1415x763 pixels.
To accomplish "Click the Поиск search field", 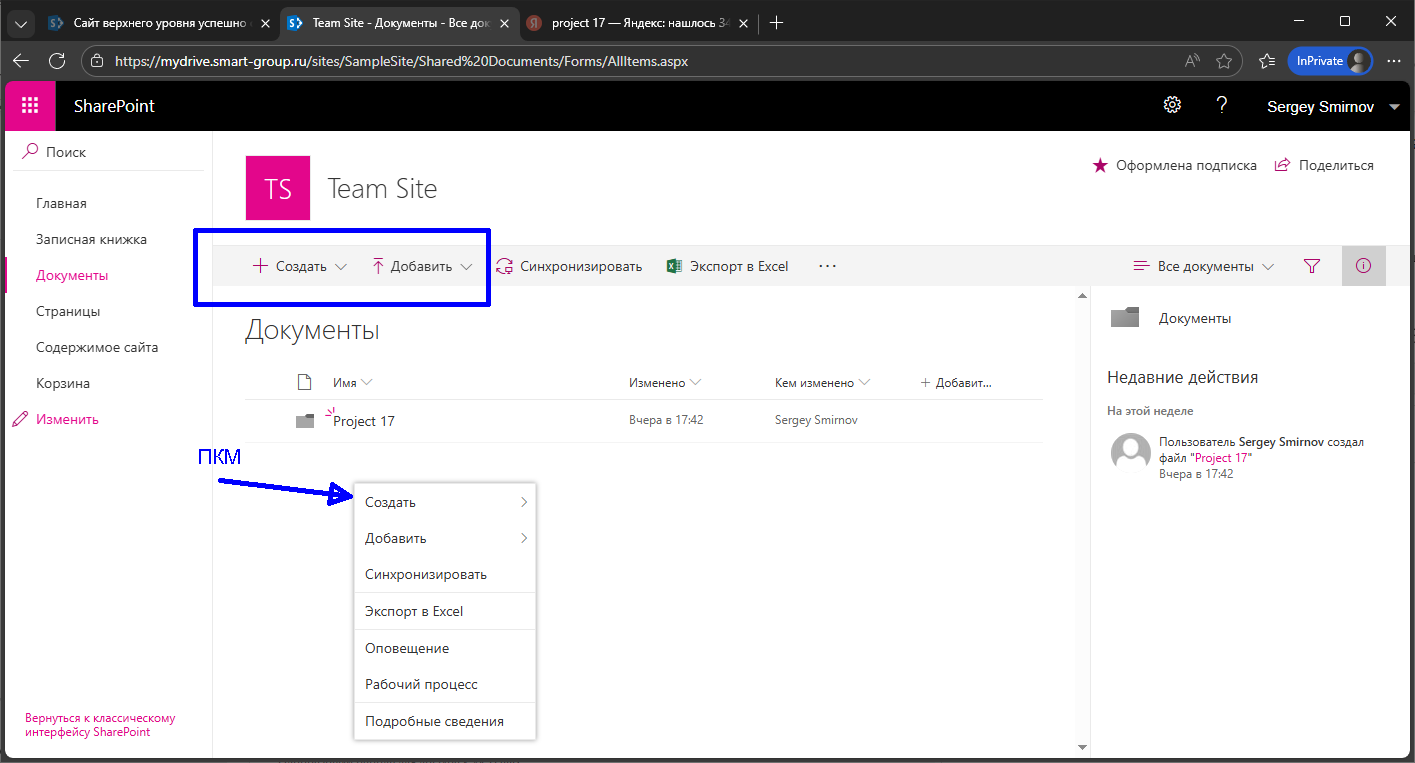I will [66, 153].
